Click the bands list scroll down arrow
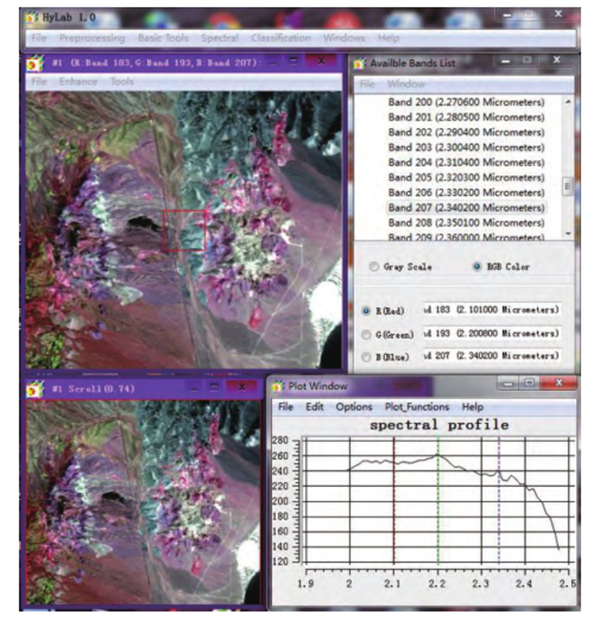The width and height of the screenshot is (600, 621). [568, 233]
